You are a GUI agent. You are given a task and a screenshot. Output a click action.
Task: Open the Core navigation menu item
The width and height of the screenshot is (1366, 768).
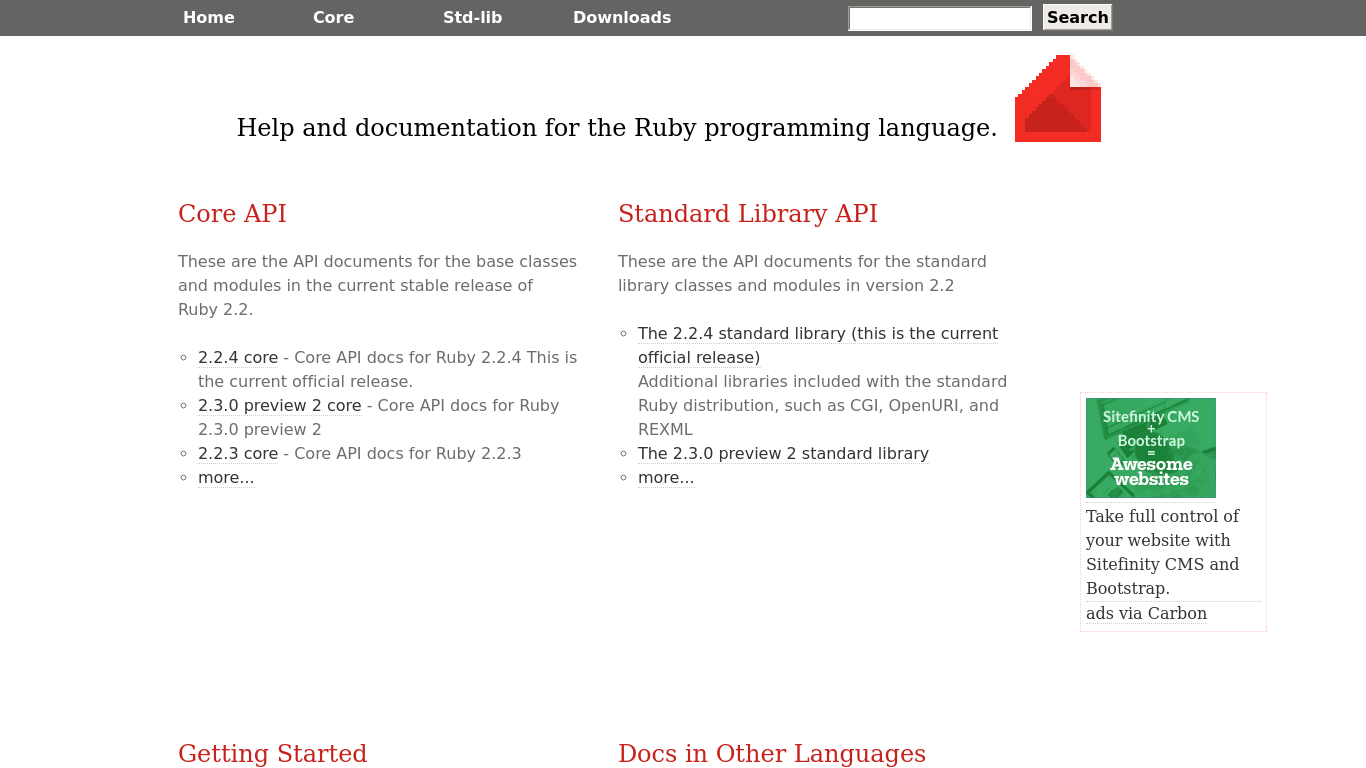click(333, 17)
